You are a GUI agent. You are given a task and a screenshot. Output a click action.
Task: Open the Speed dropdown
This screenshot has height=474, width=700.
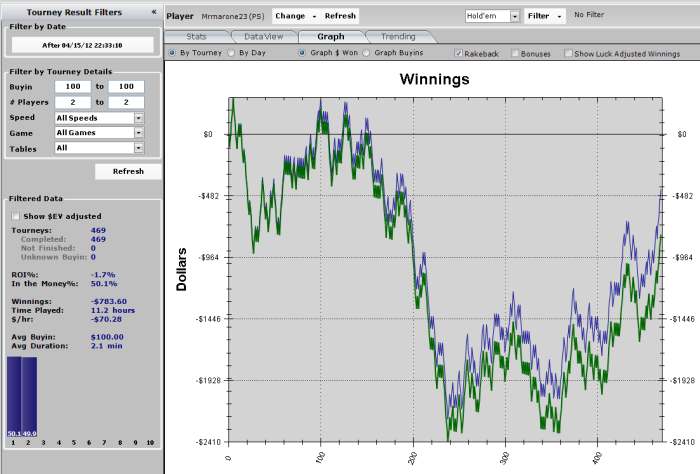pos(99,118)
